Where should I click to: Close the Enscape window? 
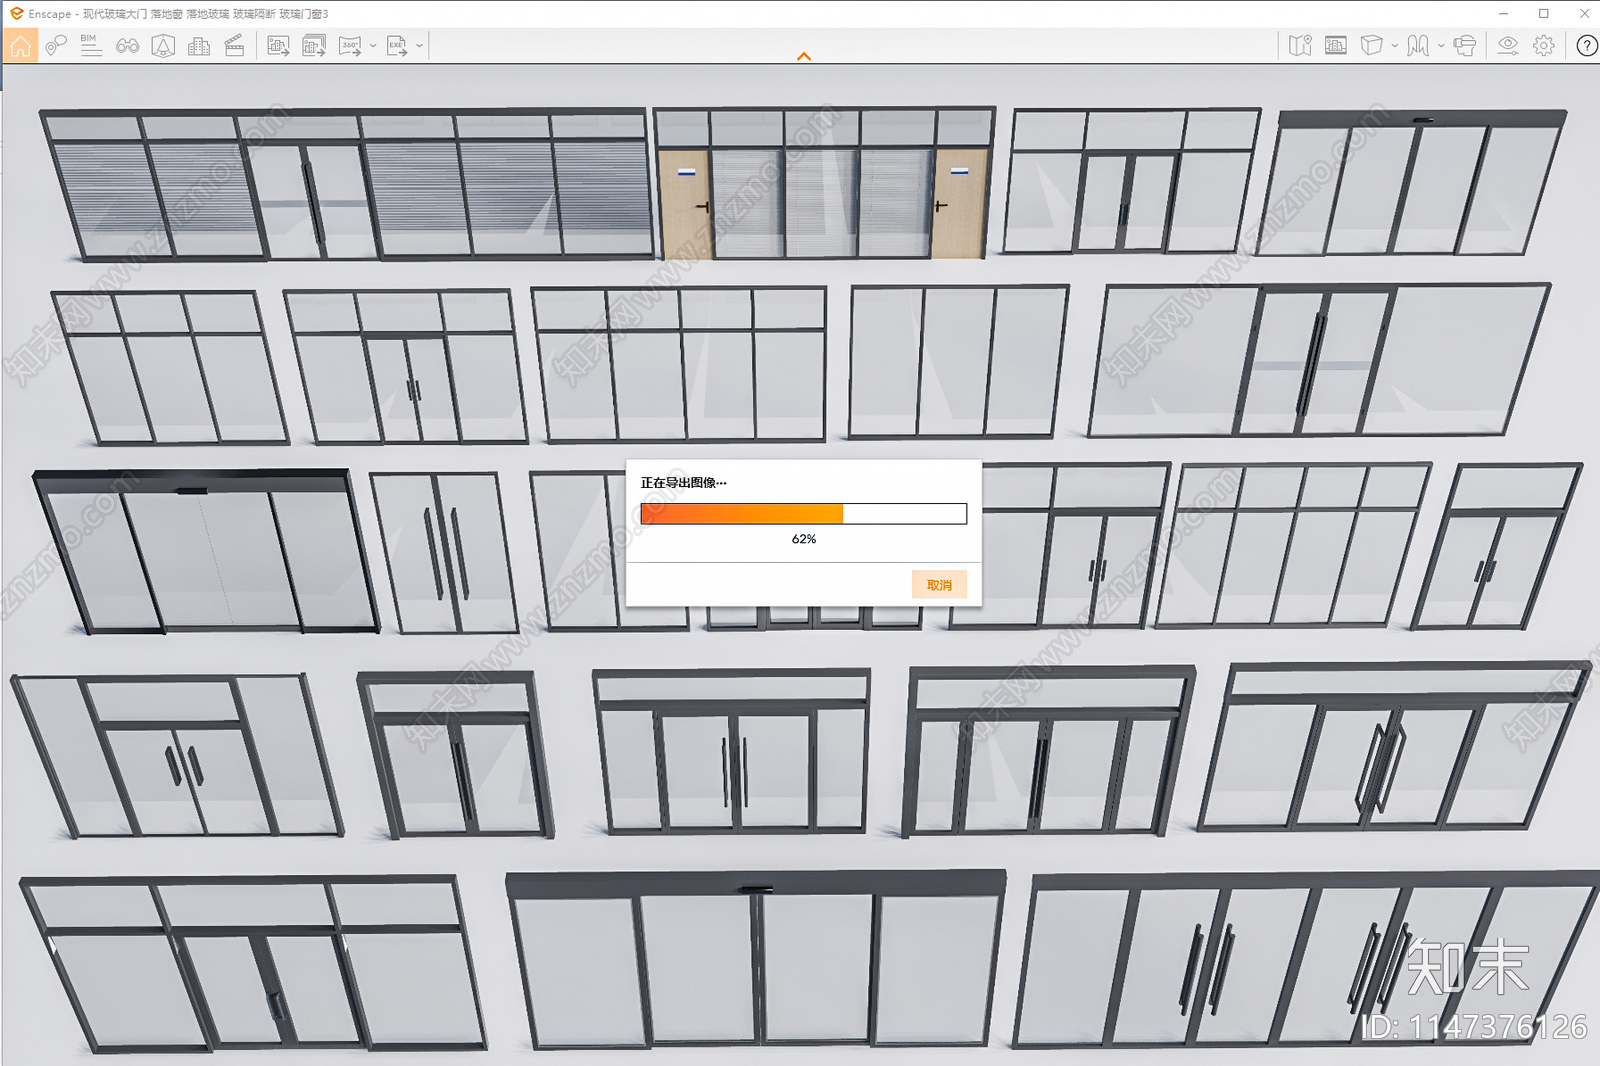(1584, 14)
